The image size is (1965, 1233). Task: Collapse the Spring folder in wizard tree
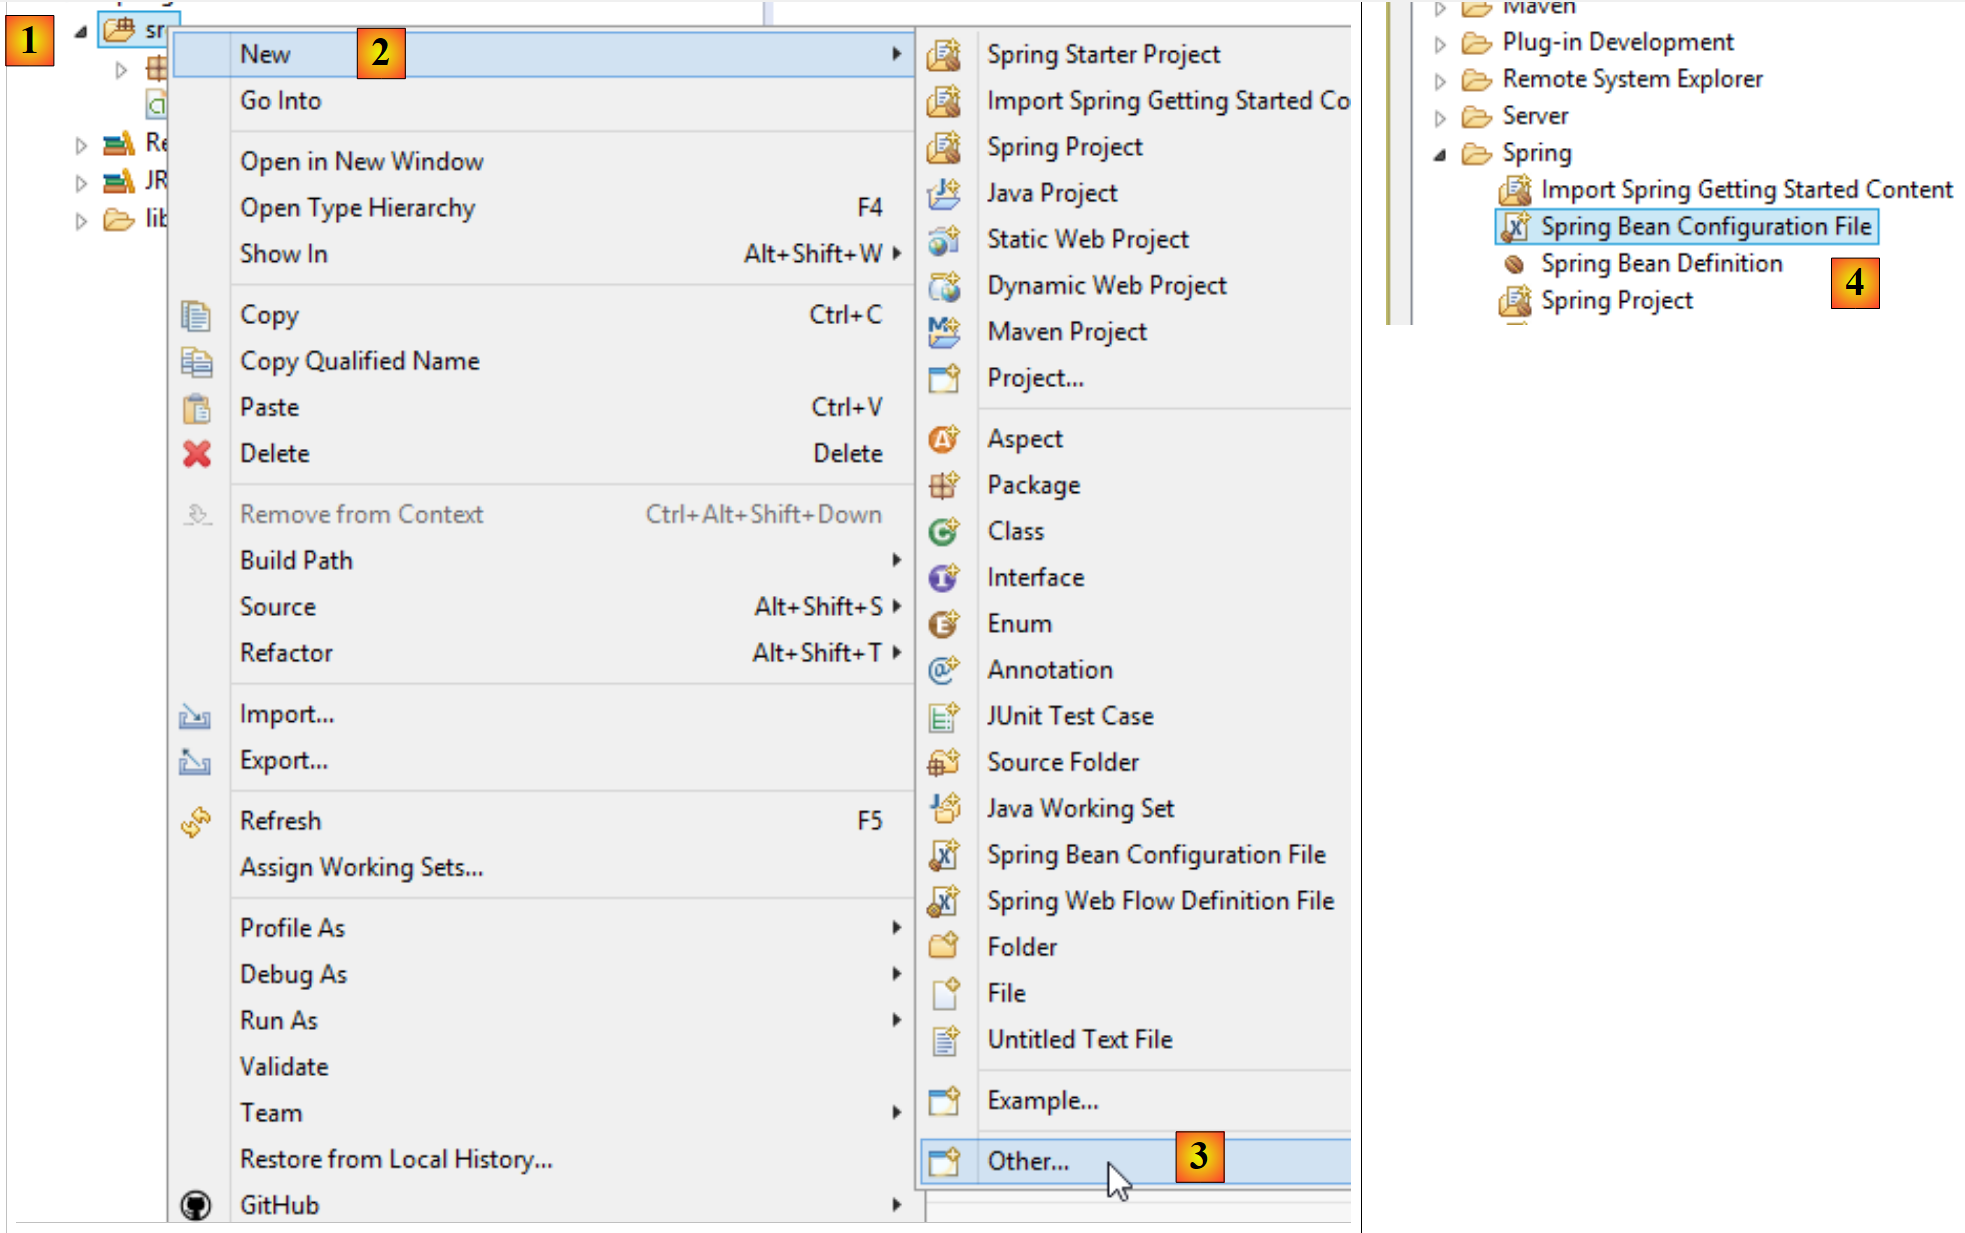(1440, 154)
